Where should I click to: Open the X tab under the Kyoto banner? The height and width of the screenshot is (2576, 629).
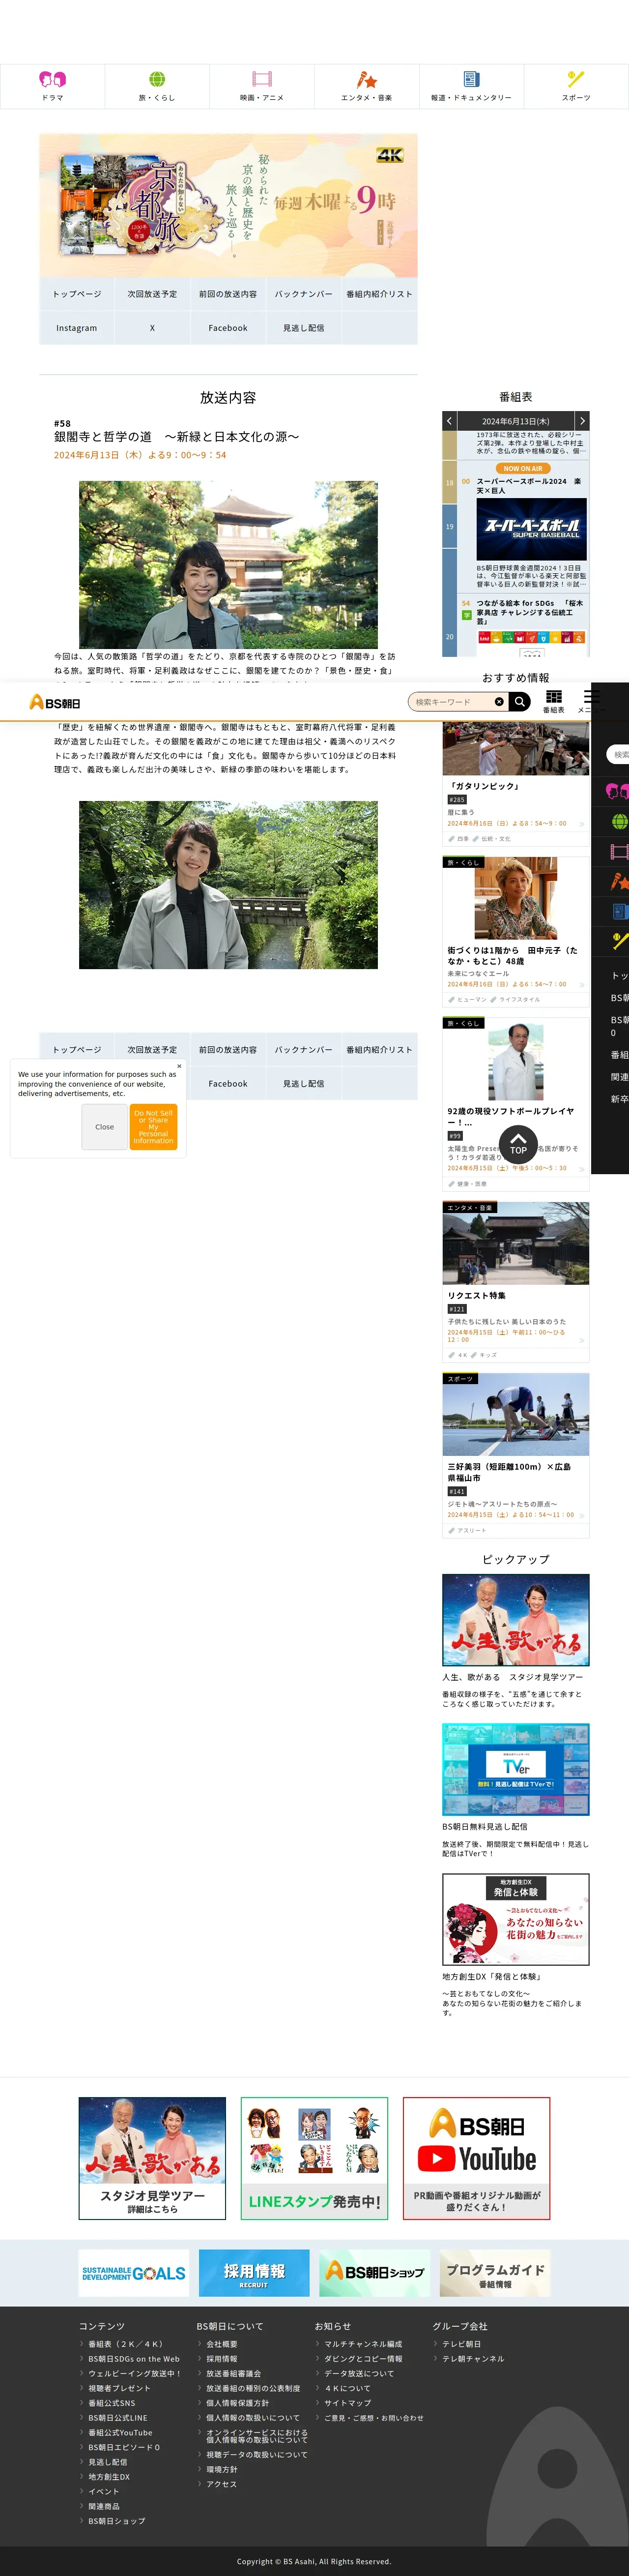152,328
